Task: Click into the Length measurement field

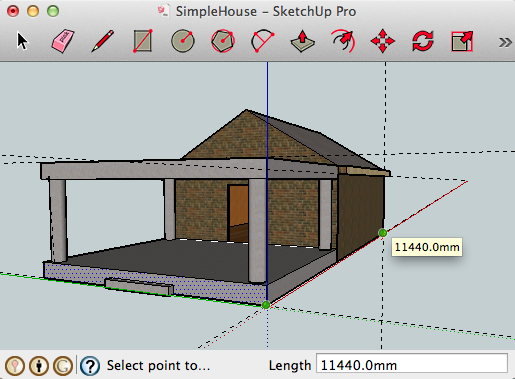Action: (x=412, y=364)
